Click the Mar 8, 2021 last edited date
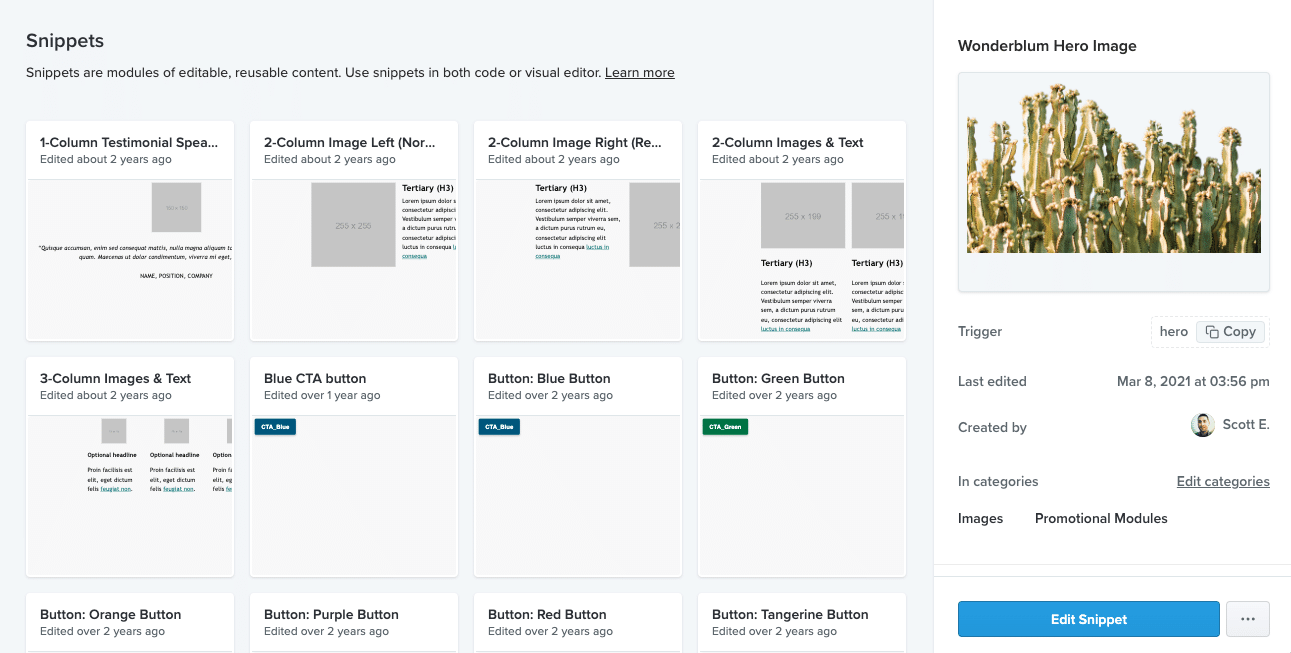Screen dimensions: 1291x653 (x=1193, y=381)
